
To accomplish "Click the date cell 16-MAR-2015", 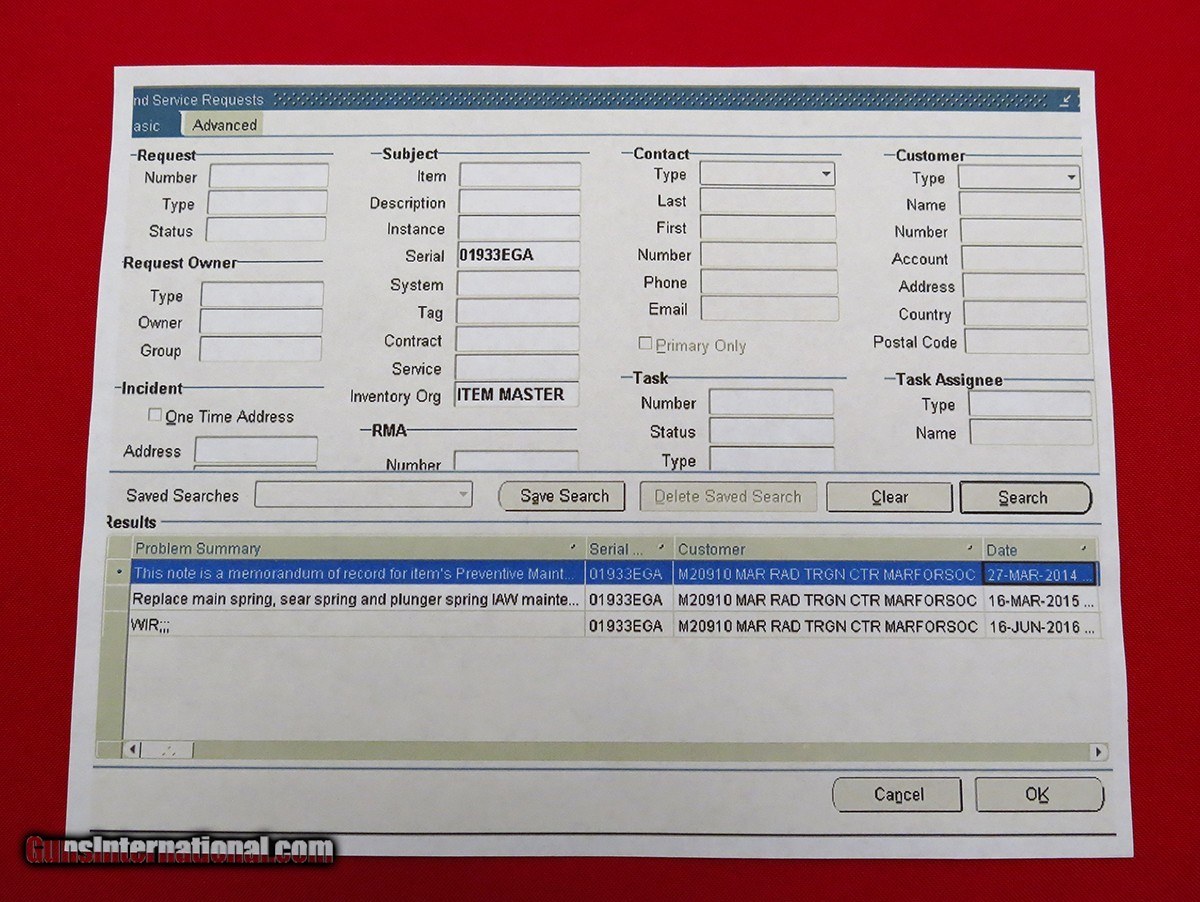I will point(1041,600).
